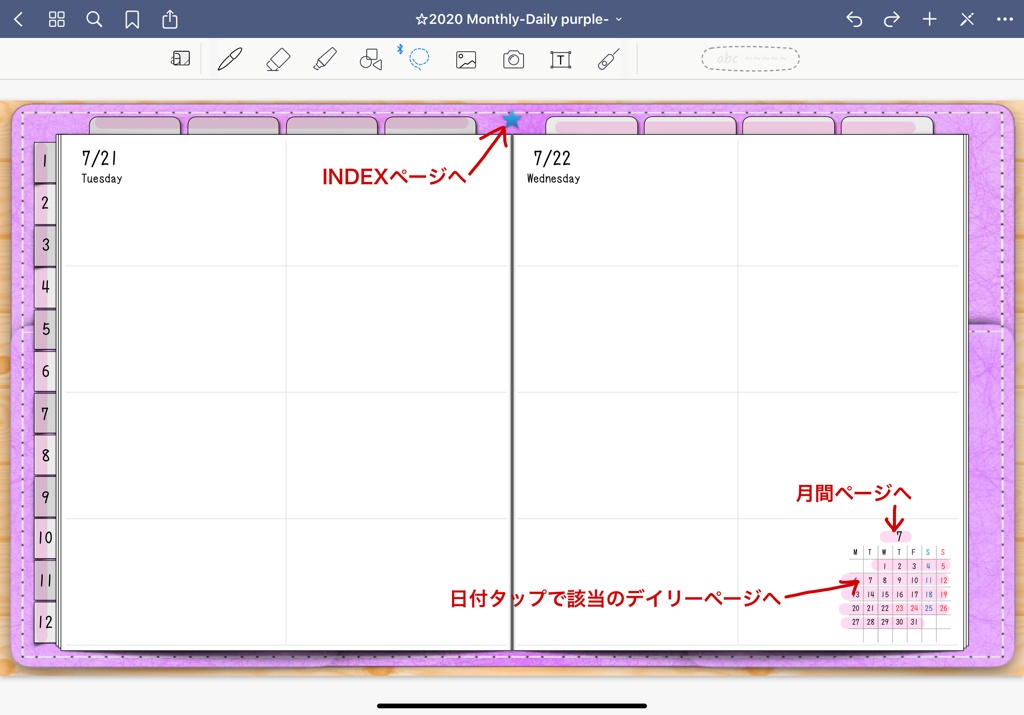1024x715 pixels.
Task: Open the share and export menu
Action: pyautogui.click(x=169, y=18)
